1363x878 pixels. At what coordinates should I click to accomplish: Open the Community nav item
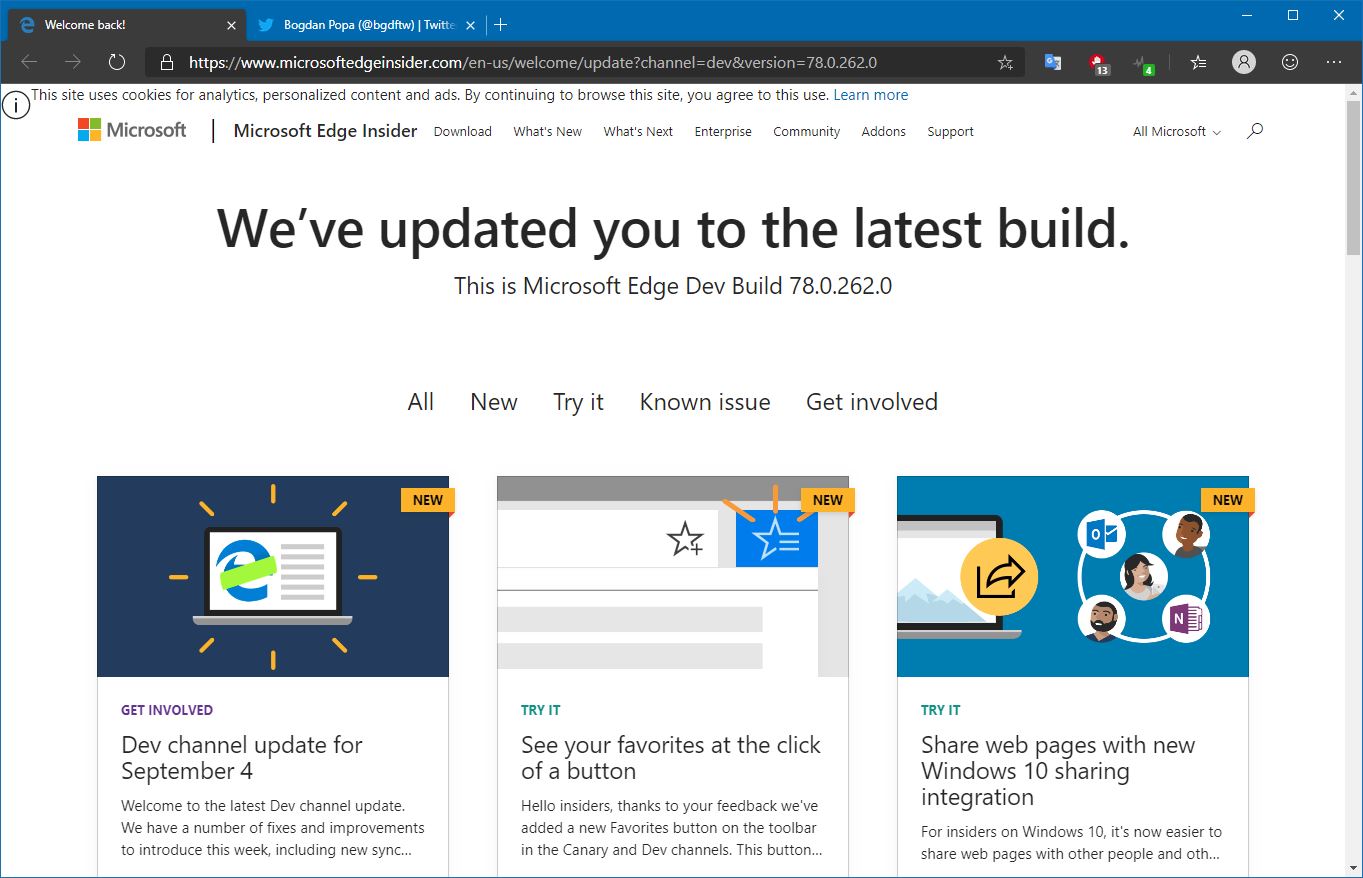coord(806,131)
